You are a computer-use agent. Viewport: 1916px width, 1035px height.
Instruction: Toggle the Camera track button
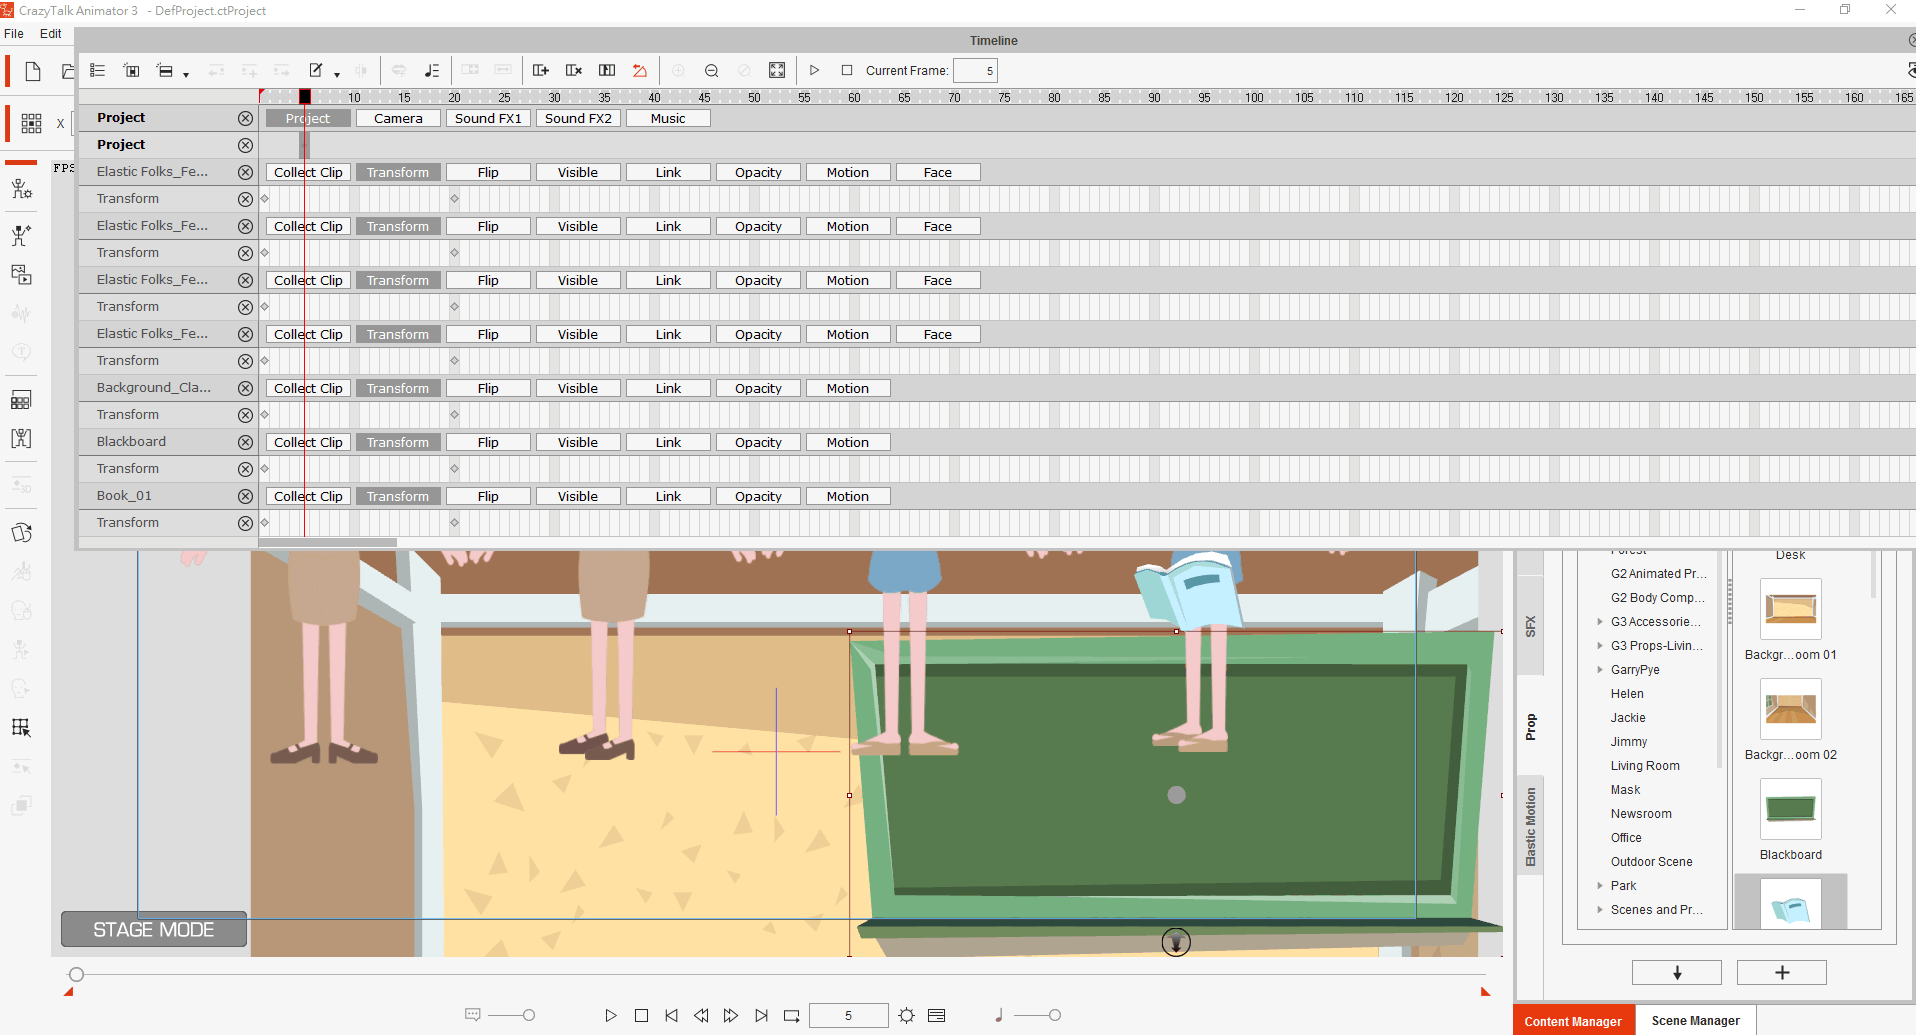[398, 118]
